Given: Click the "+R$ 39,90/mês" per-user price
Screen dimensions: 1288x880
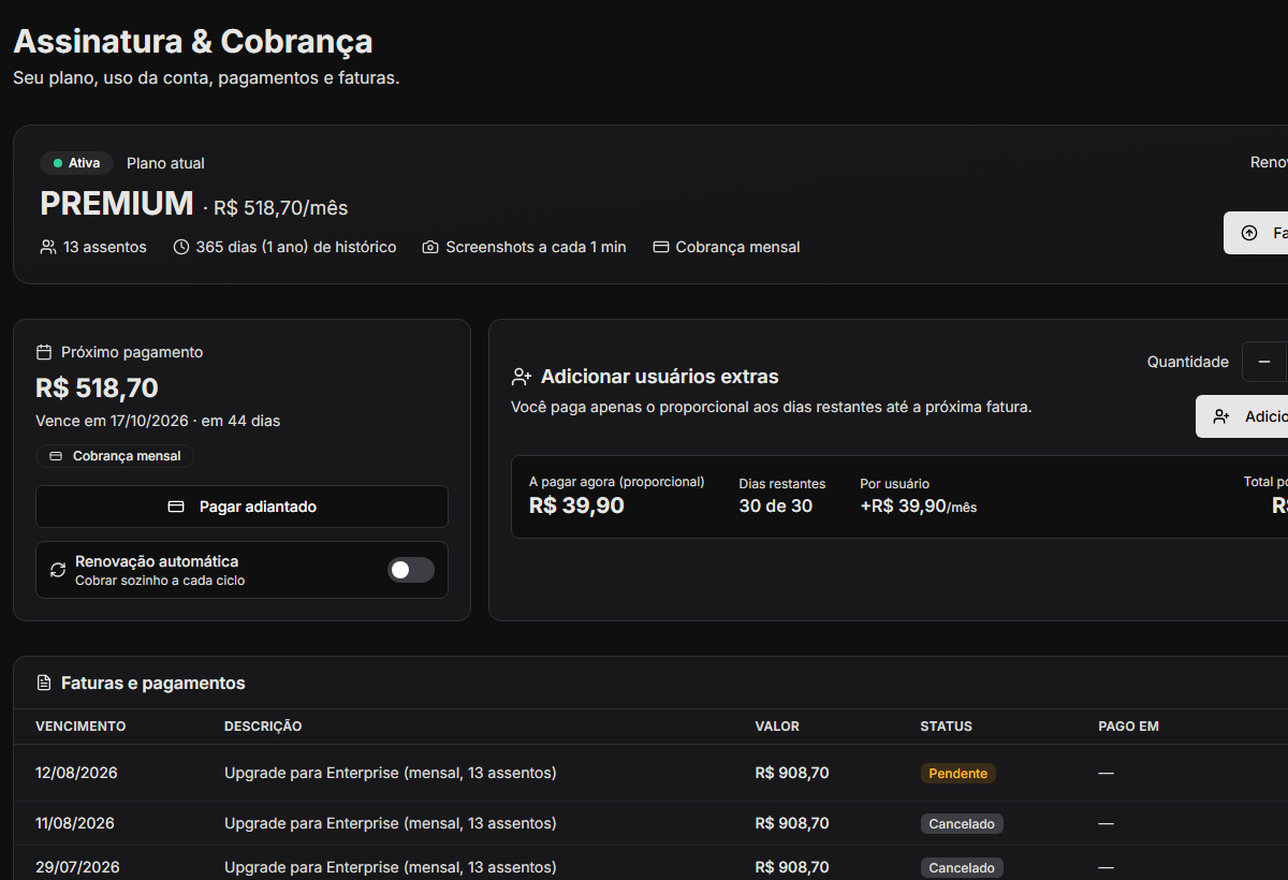Looking at the screenshot, I should click(918, 506).
